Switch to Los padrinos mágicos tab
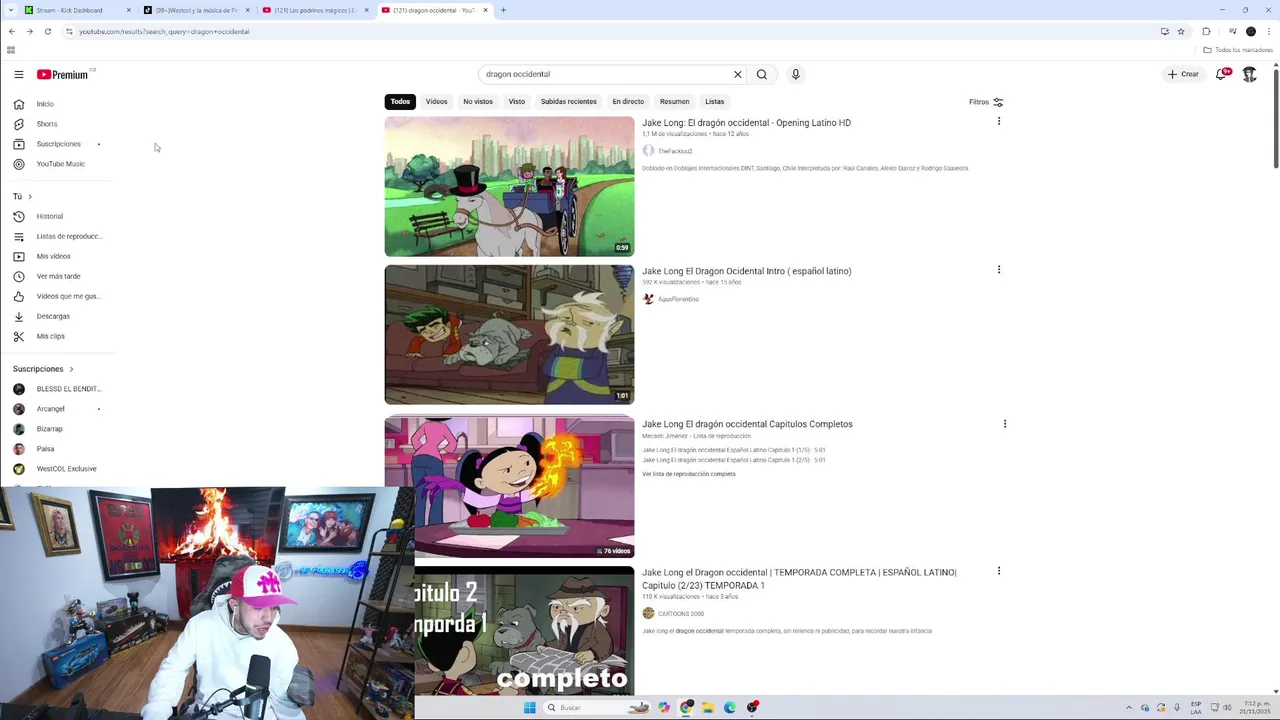This screenshot has height=720, width=1280. pyautogui.click(x=316, y=10)
